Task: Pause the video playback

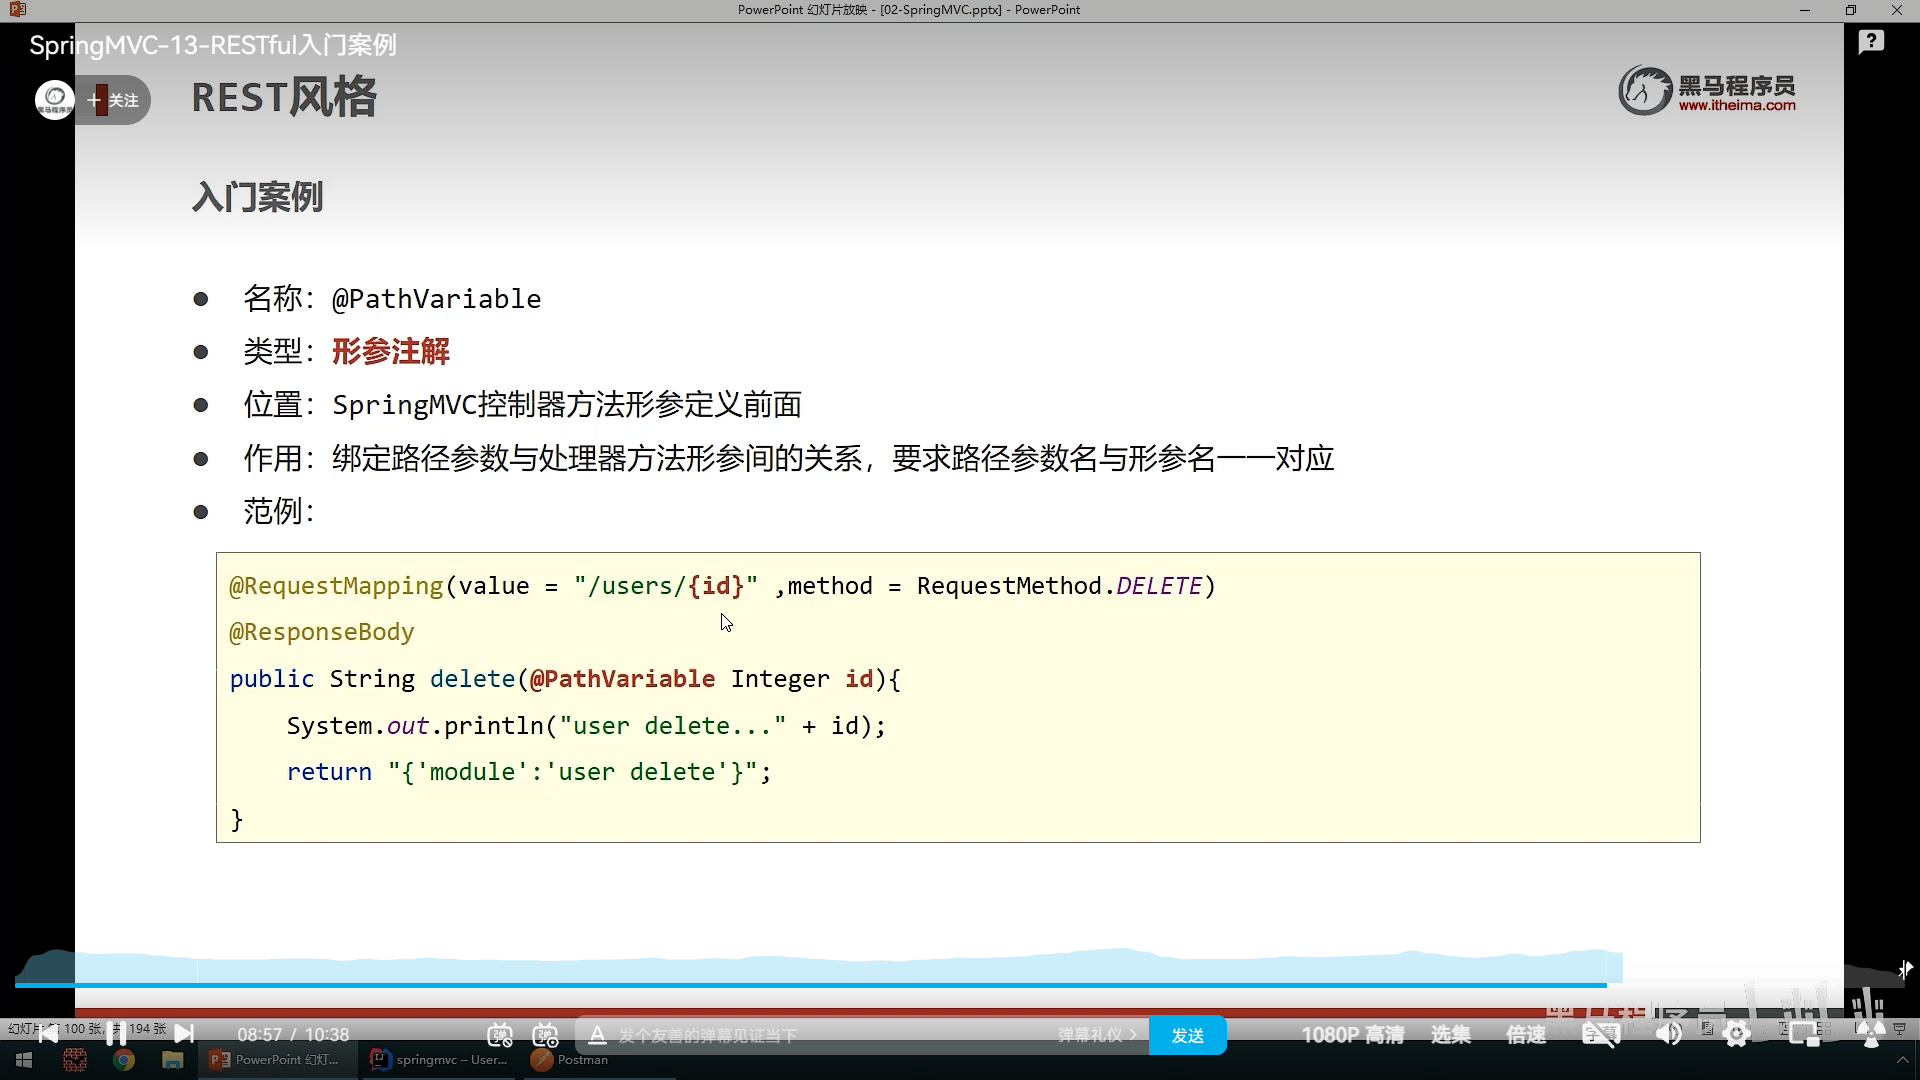Action: [x=116, y=1034]
